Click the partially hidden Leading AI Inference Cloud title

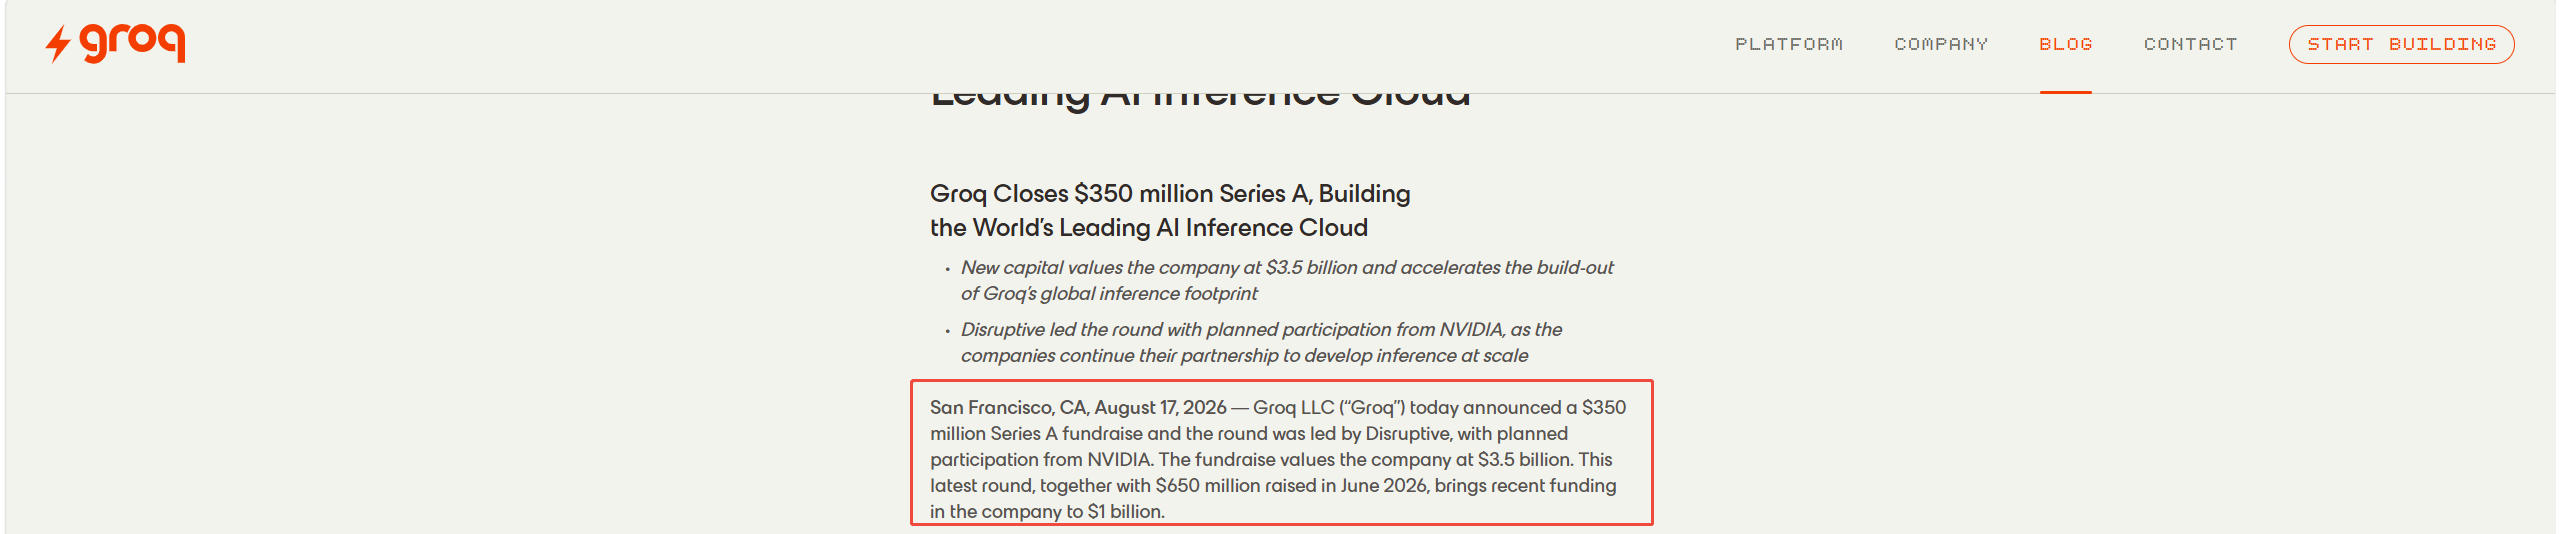point(1200,101)
